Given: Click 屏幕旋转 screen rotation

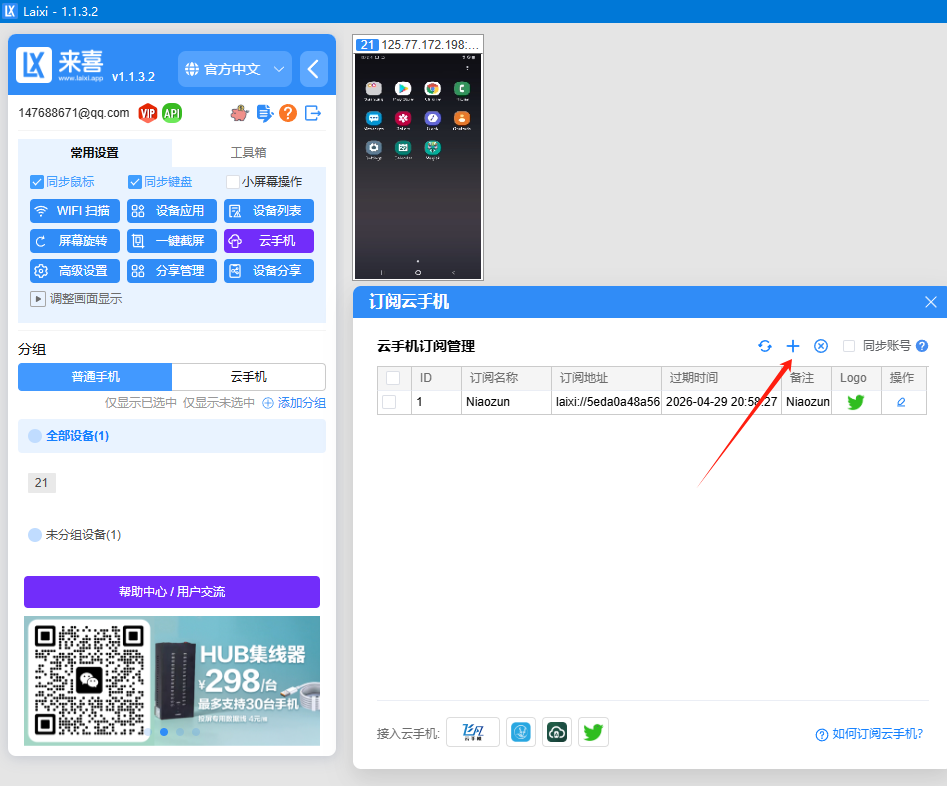Looking at the screenshot, I should coord(75,241).
